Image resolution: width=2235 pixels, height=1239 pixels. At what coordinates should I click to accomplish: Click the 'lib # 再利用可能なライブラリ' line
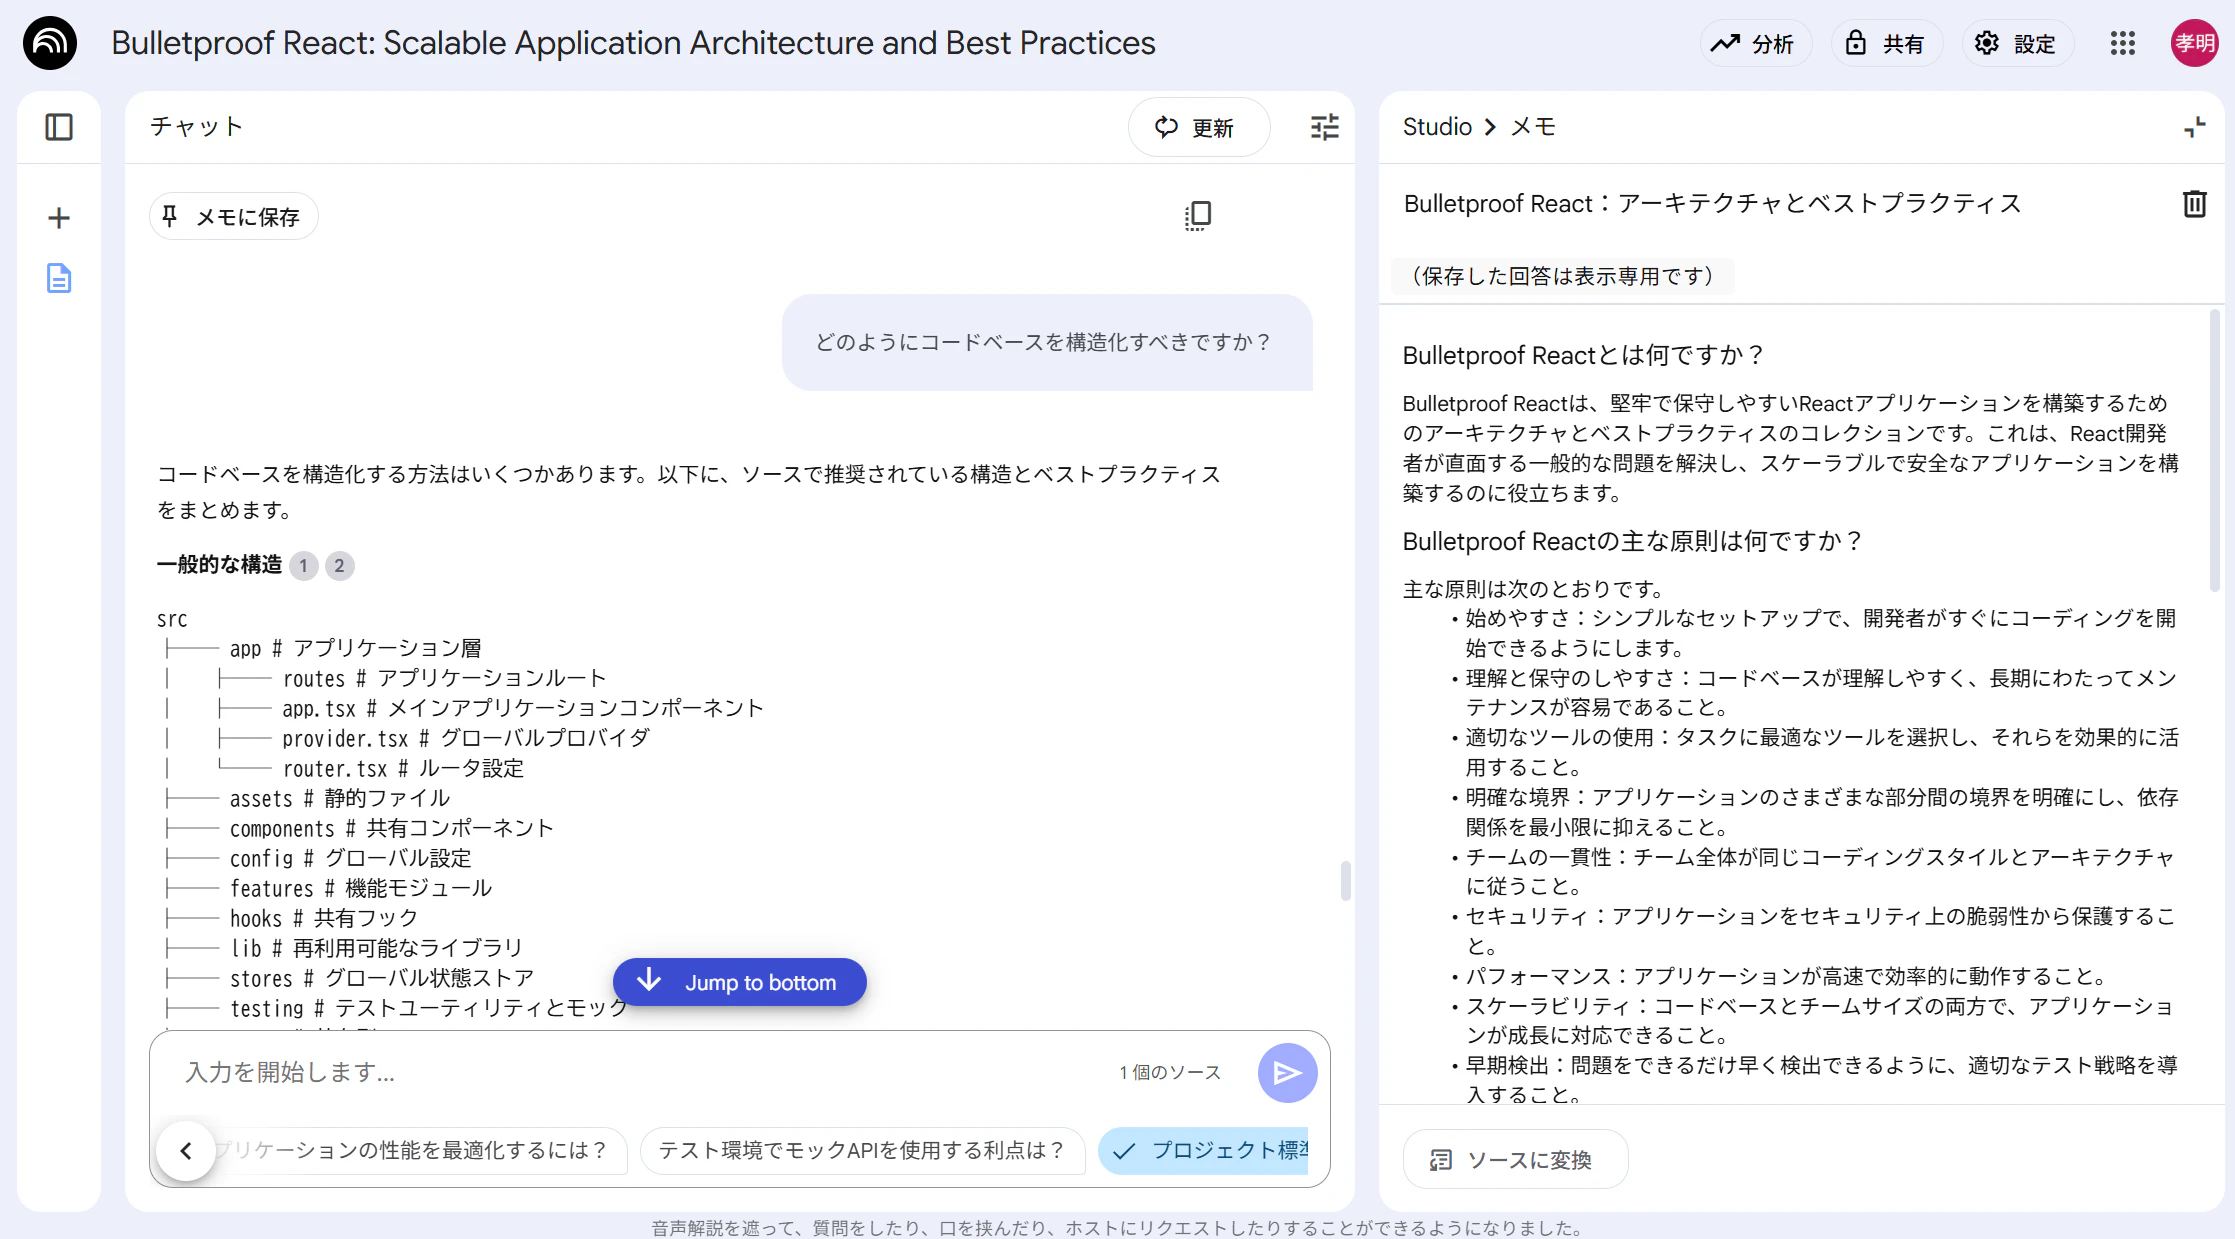coord(377,949)
